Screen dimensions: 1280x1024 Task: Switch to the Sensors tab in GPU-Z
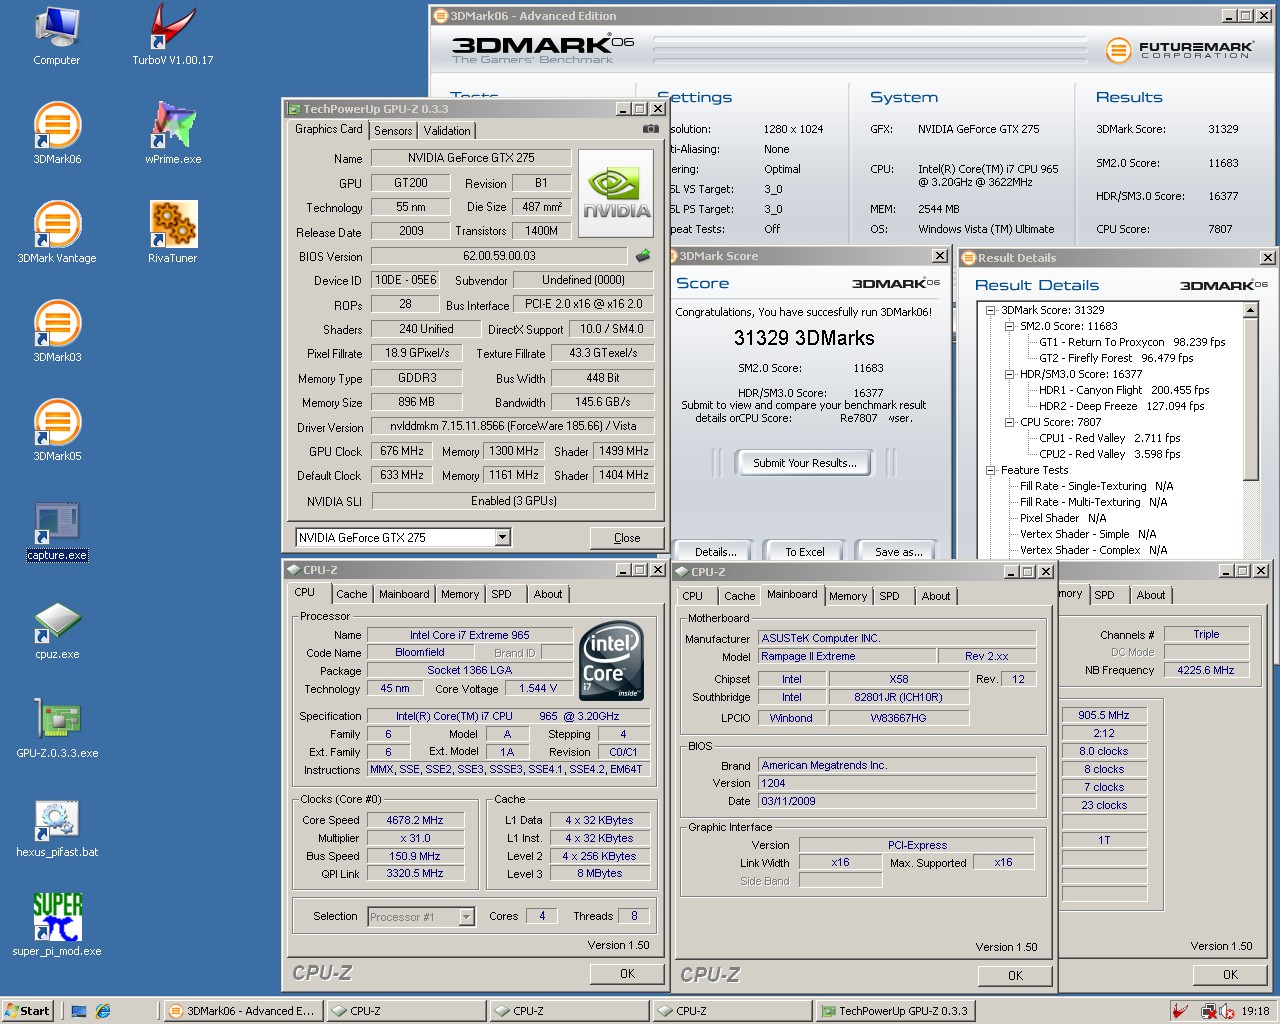click(393, 131)
